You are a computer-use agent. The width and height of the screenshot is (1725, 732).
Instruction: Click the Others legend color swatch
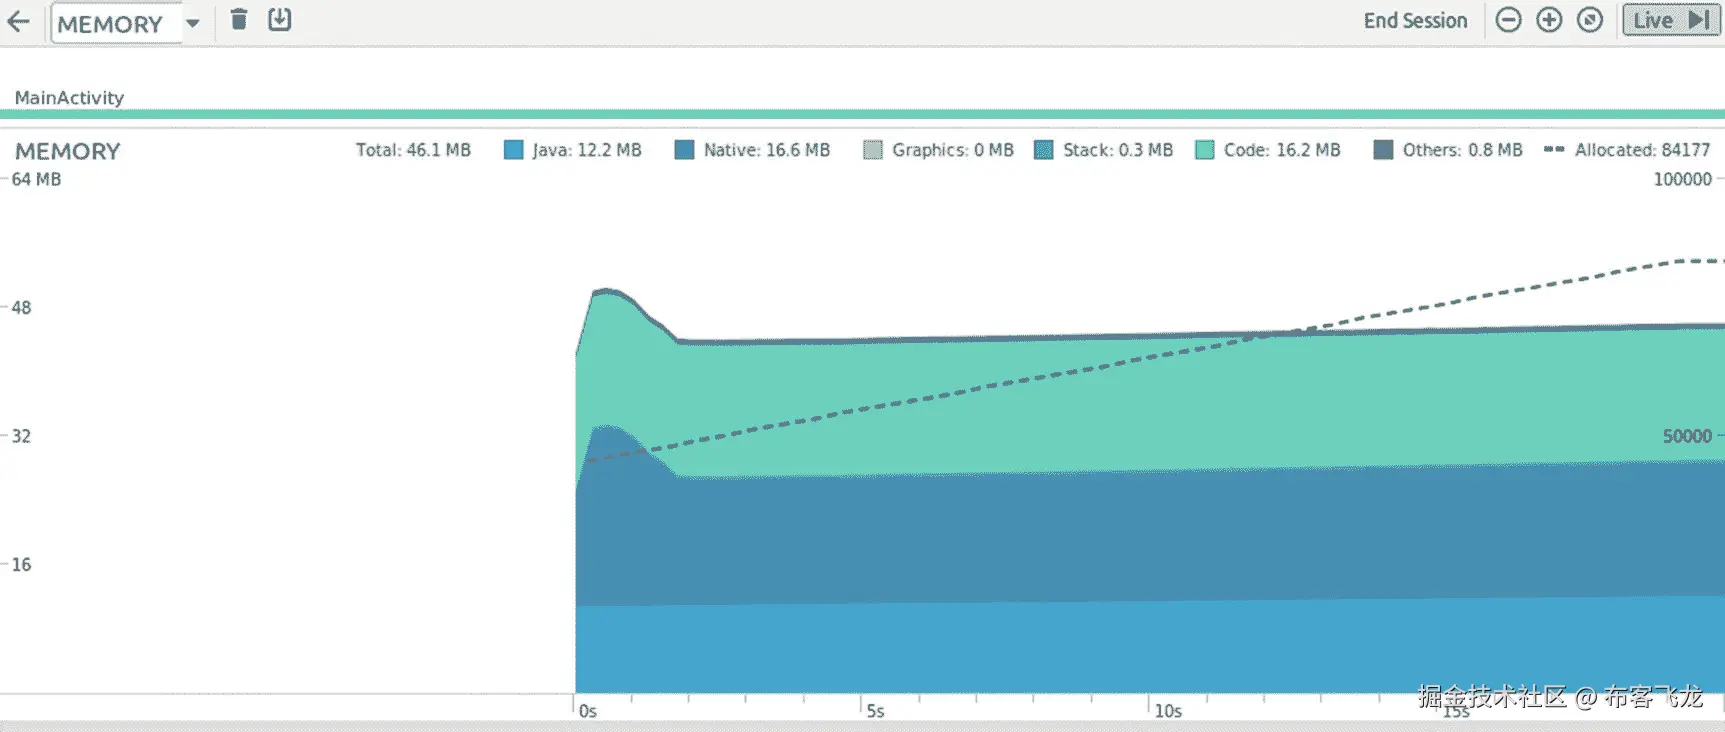click(x=1383, y=150)
